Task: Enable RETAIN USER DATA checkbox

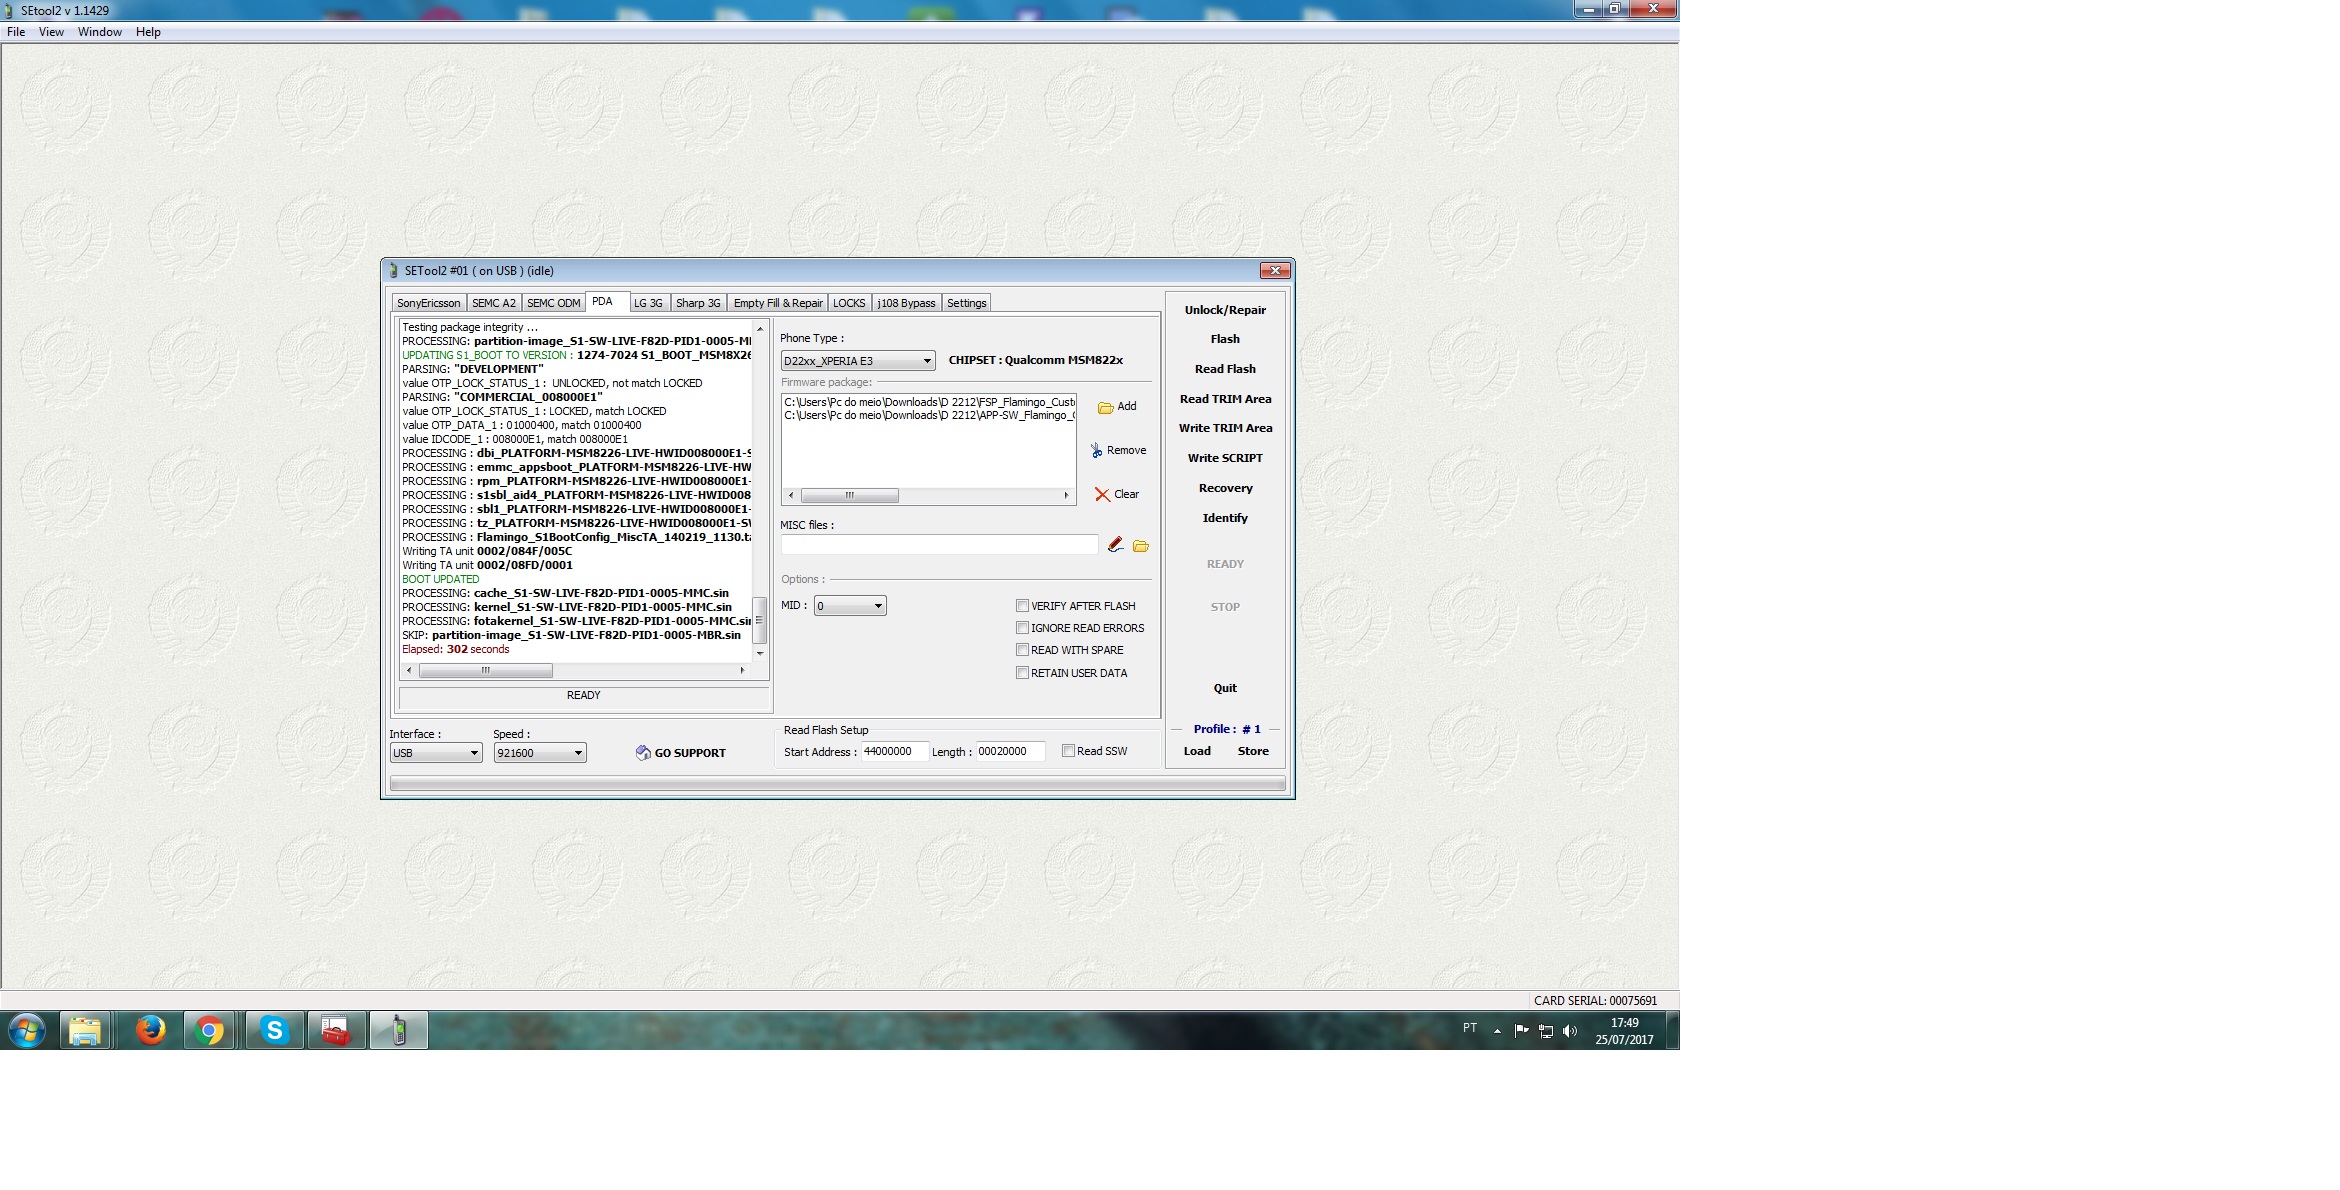Action: point(1022,673)
